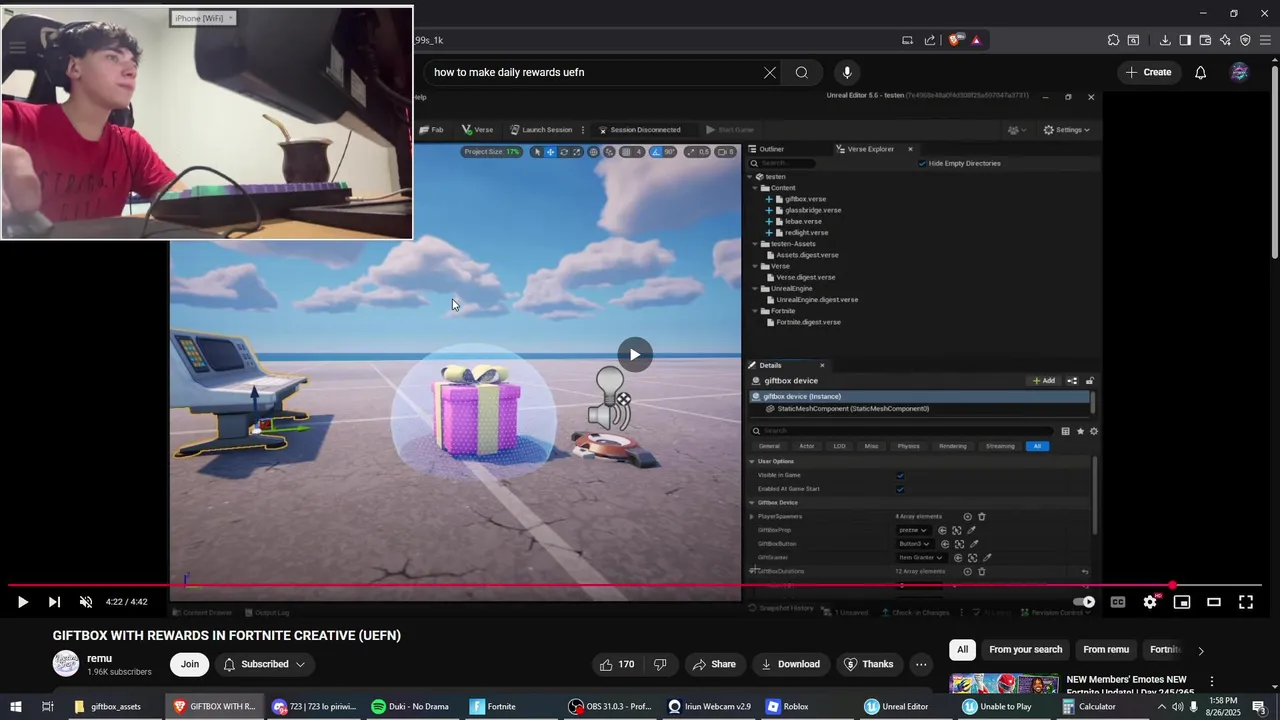Open the Unreal Editor Settings dropdown
Screen dimensions: 1280x720
click(1066, 130)
